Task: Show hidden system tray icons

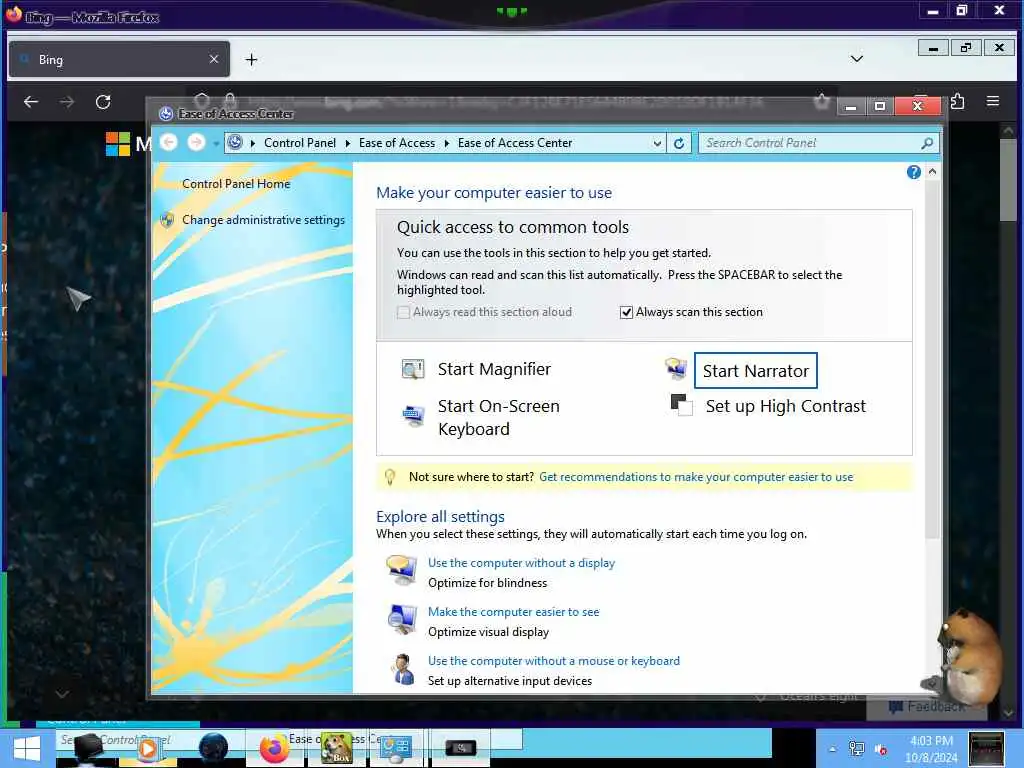Action: pyautogui.click(x=833, y=749)
